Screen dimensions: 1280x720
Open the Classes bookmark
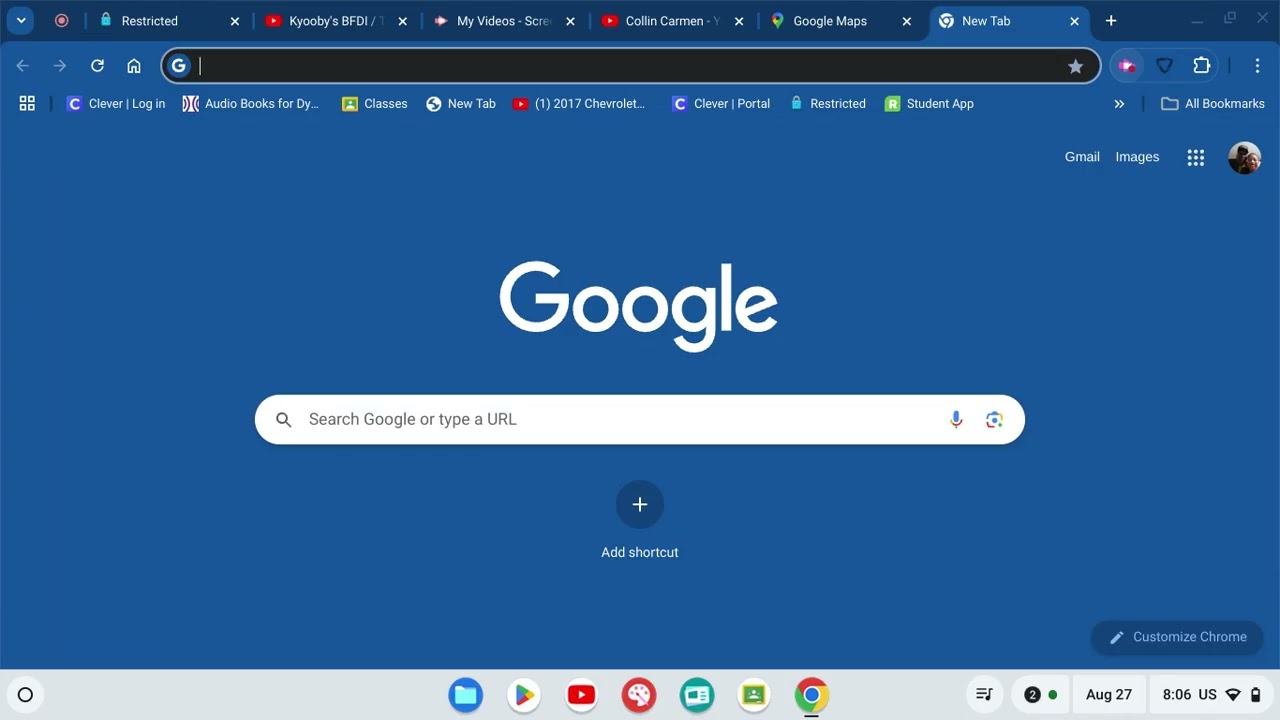[375, 104]
